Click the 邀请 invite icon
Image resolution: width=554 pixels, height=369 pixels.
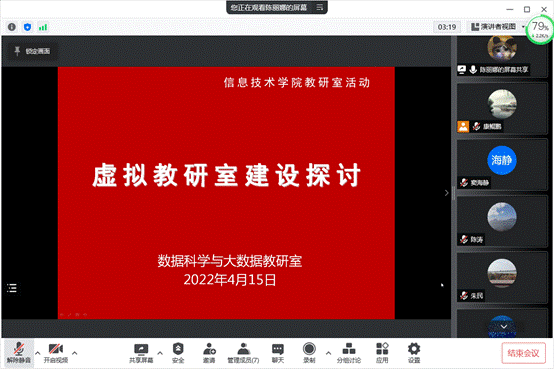pos(209,353)
